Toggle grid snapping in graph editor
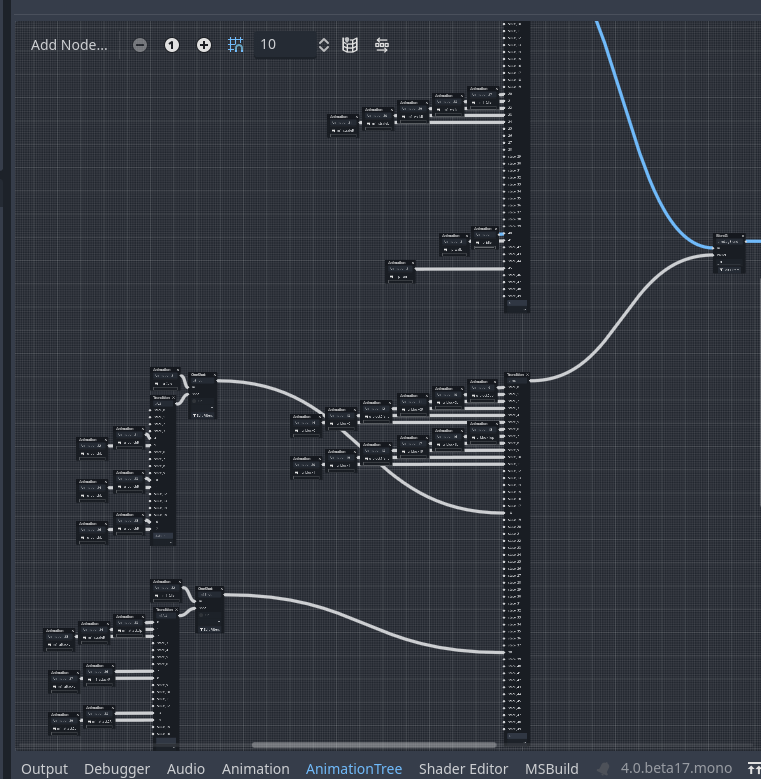This screenshot has height=779, width=761. 235,45
